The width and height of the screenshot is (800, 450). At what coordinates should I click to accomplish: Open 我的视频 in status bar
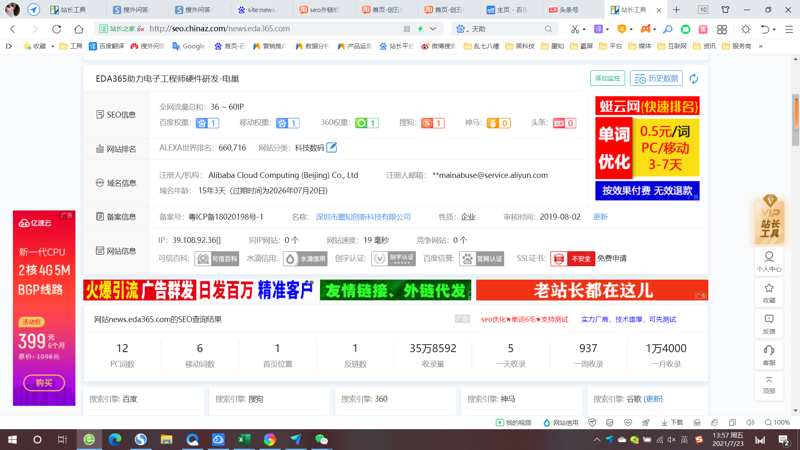[x=514, y=422]
